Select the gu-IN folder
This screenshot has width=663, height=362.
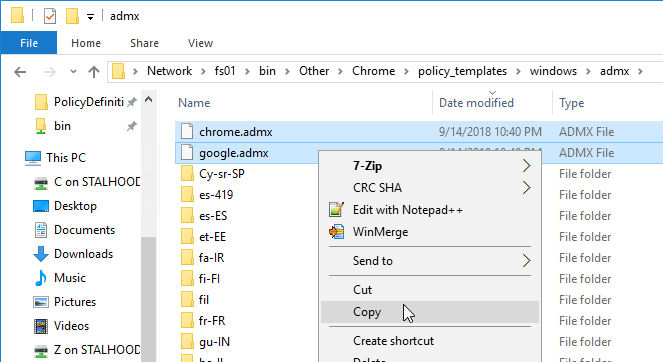[214, 342]
